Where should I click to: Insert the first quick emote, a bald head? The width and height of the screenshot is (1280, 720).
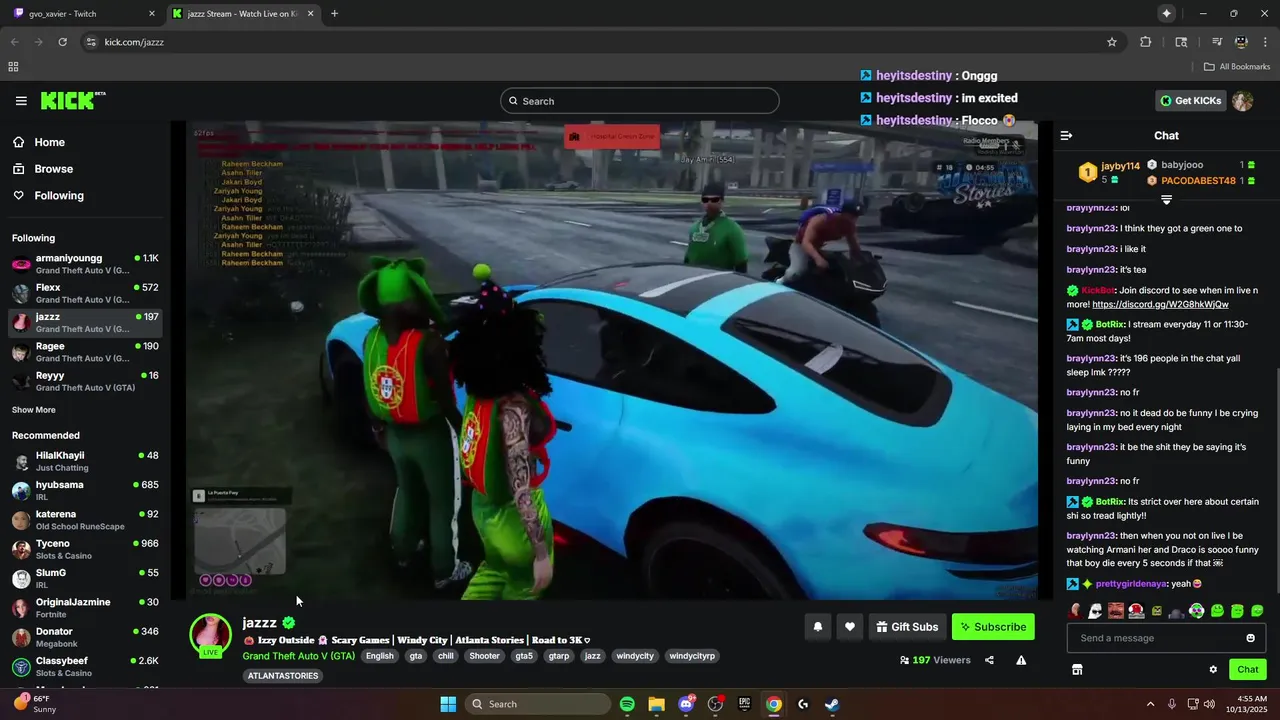tap(1075, 610)
